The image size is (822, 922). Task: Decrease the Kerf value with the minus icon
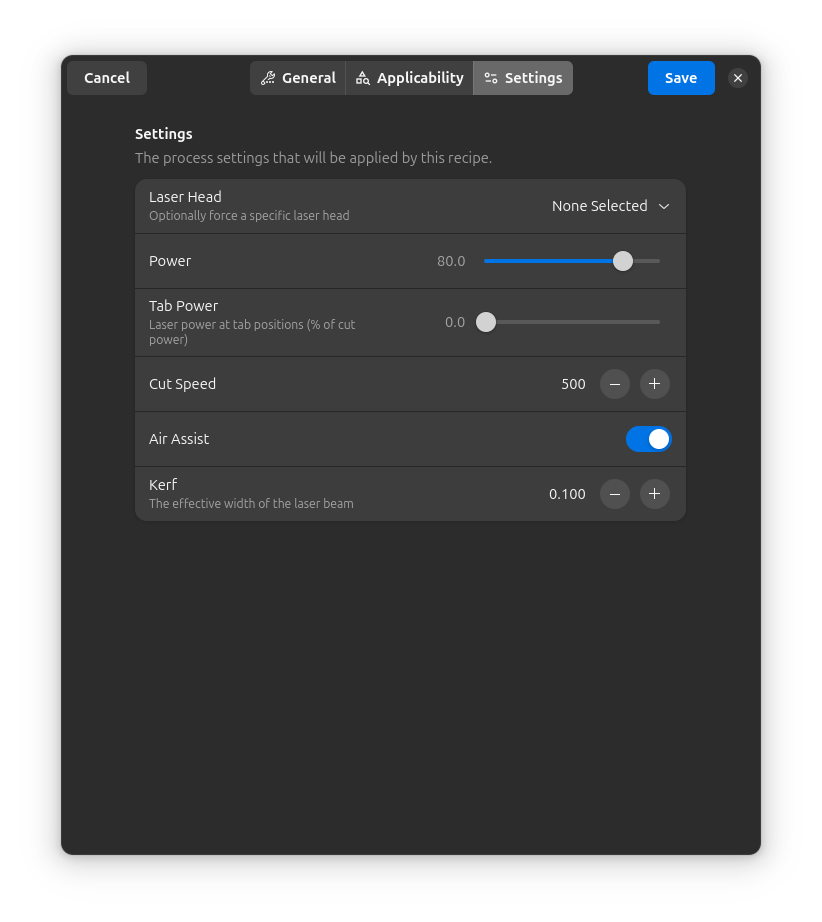pos(614,493)
